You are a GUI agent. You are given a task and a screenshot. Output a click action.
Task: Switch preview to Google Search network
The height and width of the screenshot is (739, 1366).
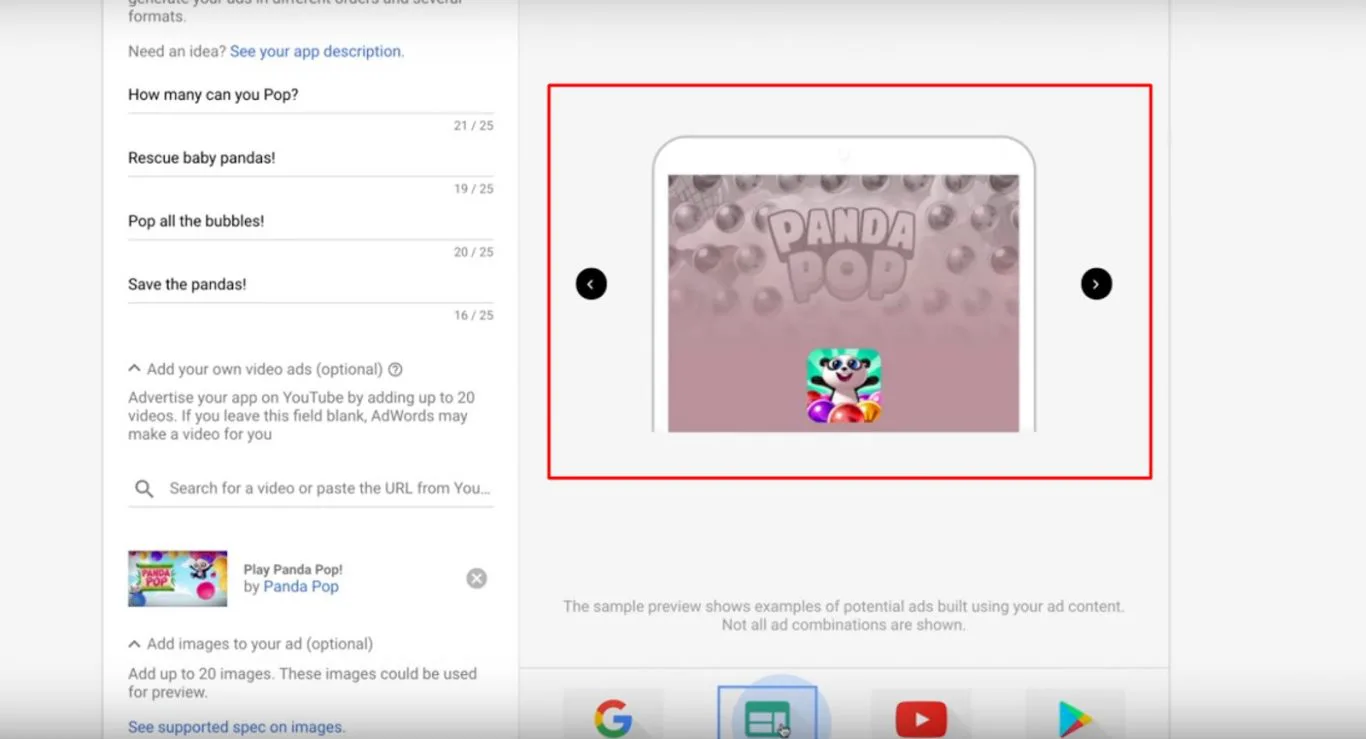[x=613, y=716]
